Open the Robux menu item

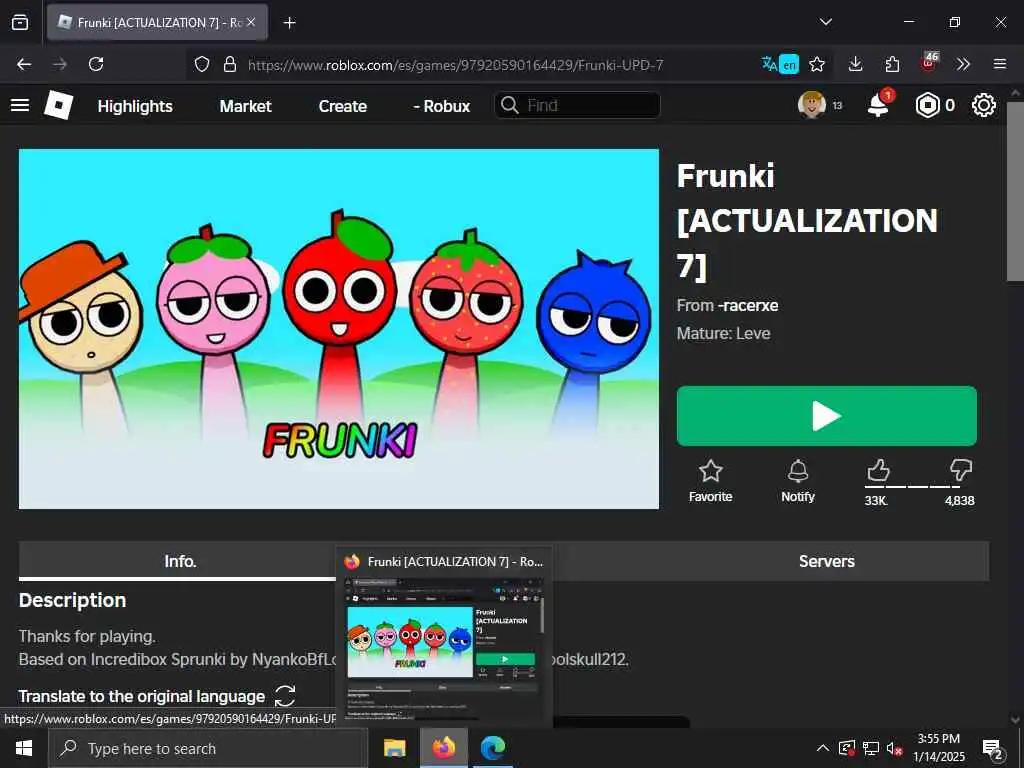[441, 106]
